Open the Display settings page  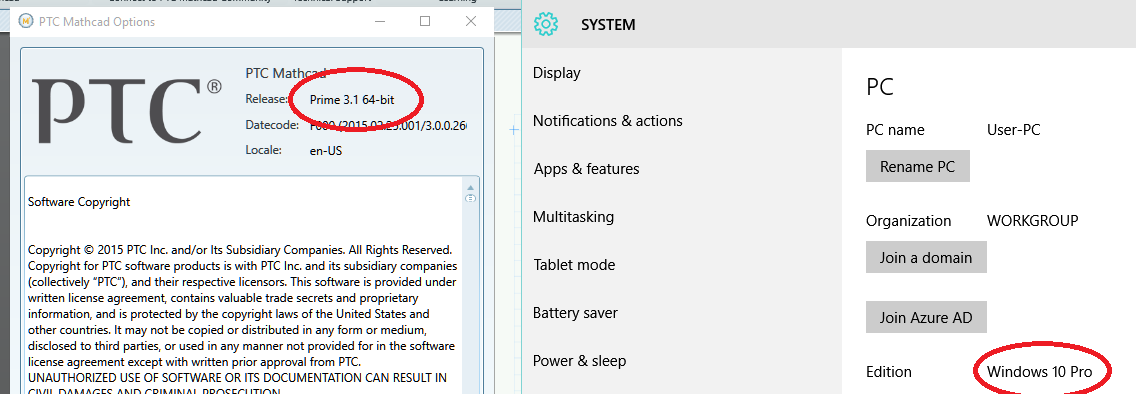[556, 72]
